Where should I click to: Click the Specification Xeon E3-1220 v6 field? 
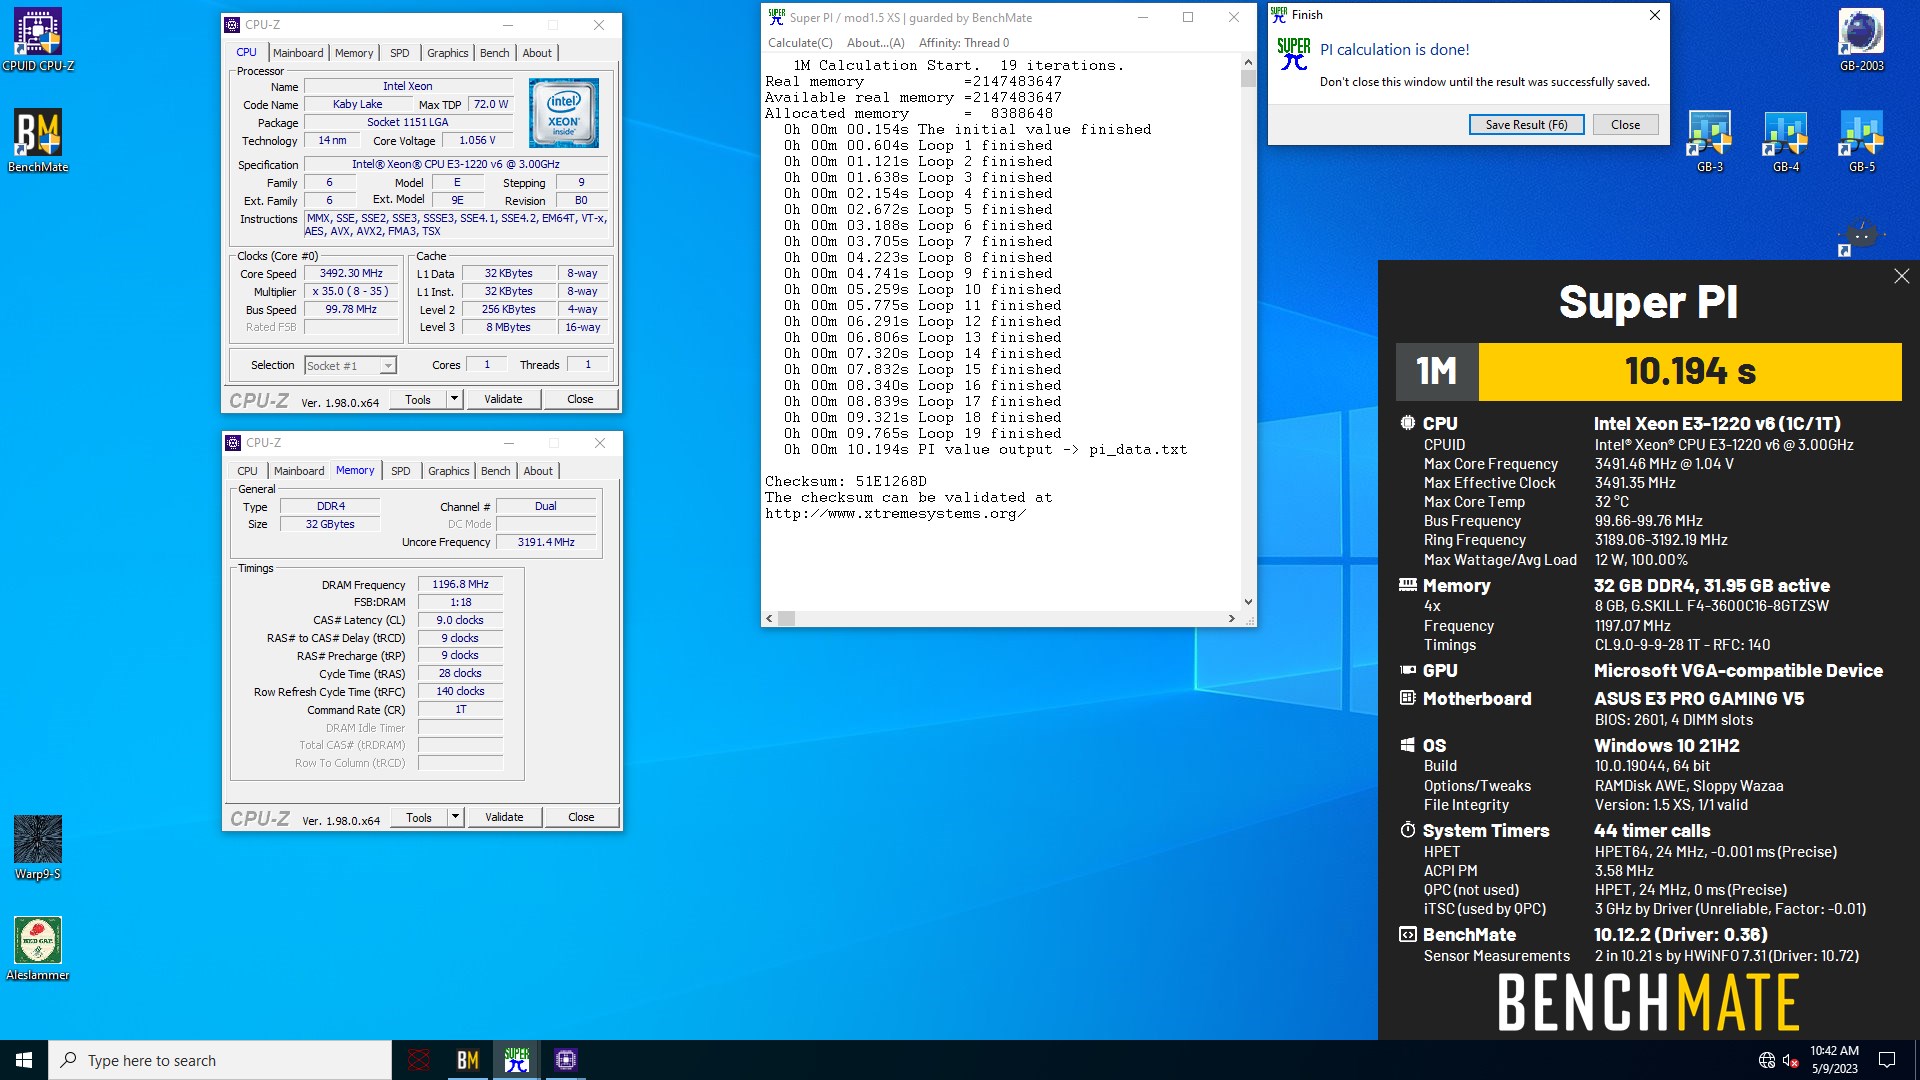click(x=456, y=165)
